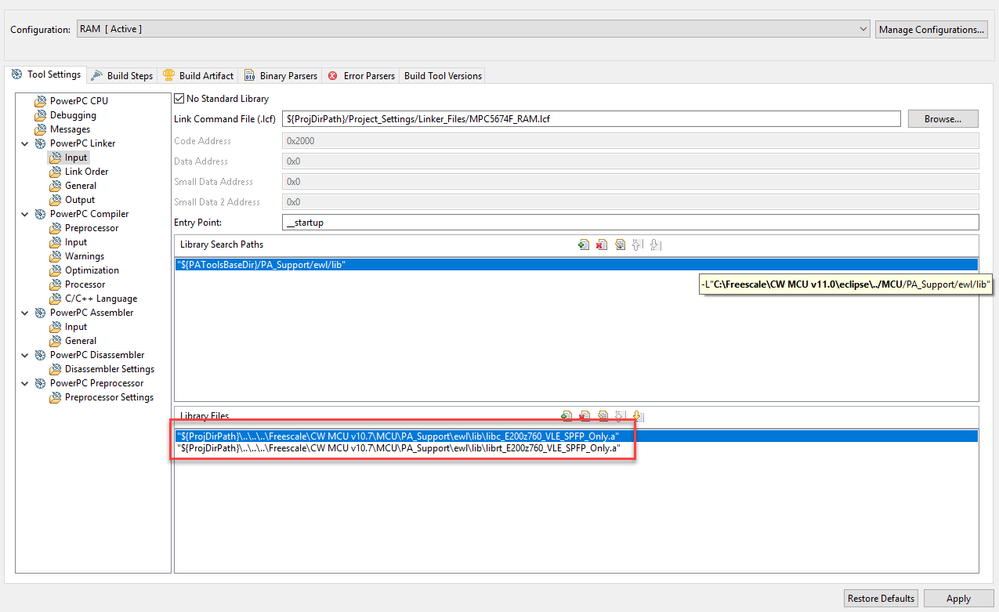Move library file down in list

638,416
